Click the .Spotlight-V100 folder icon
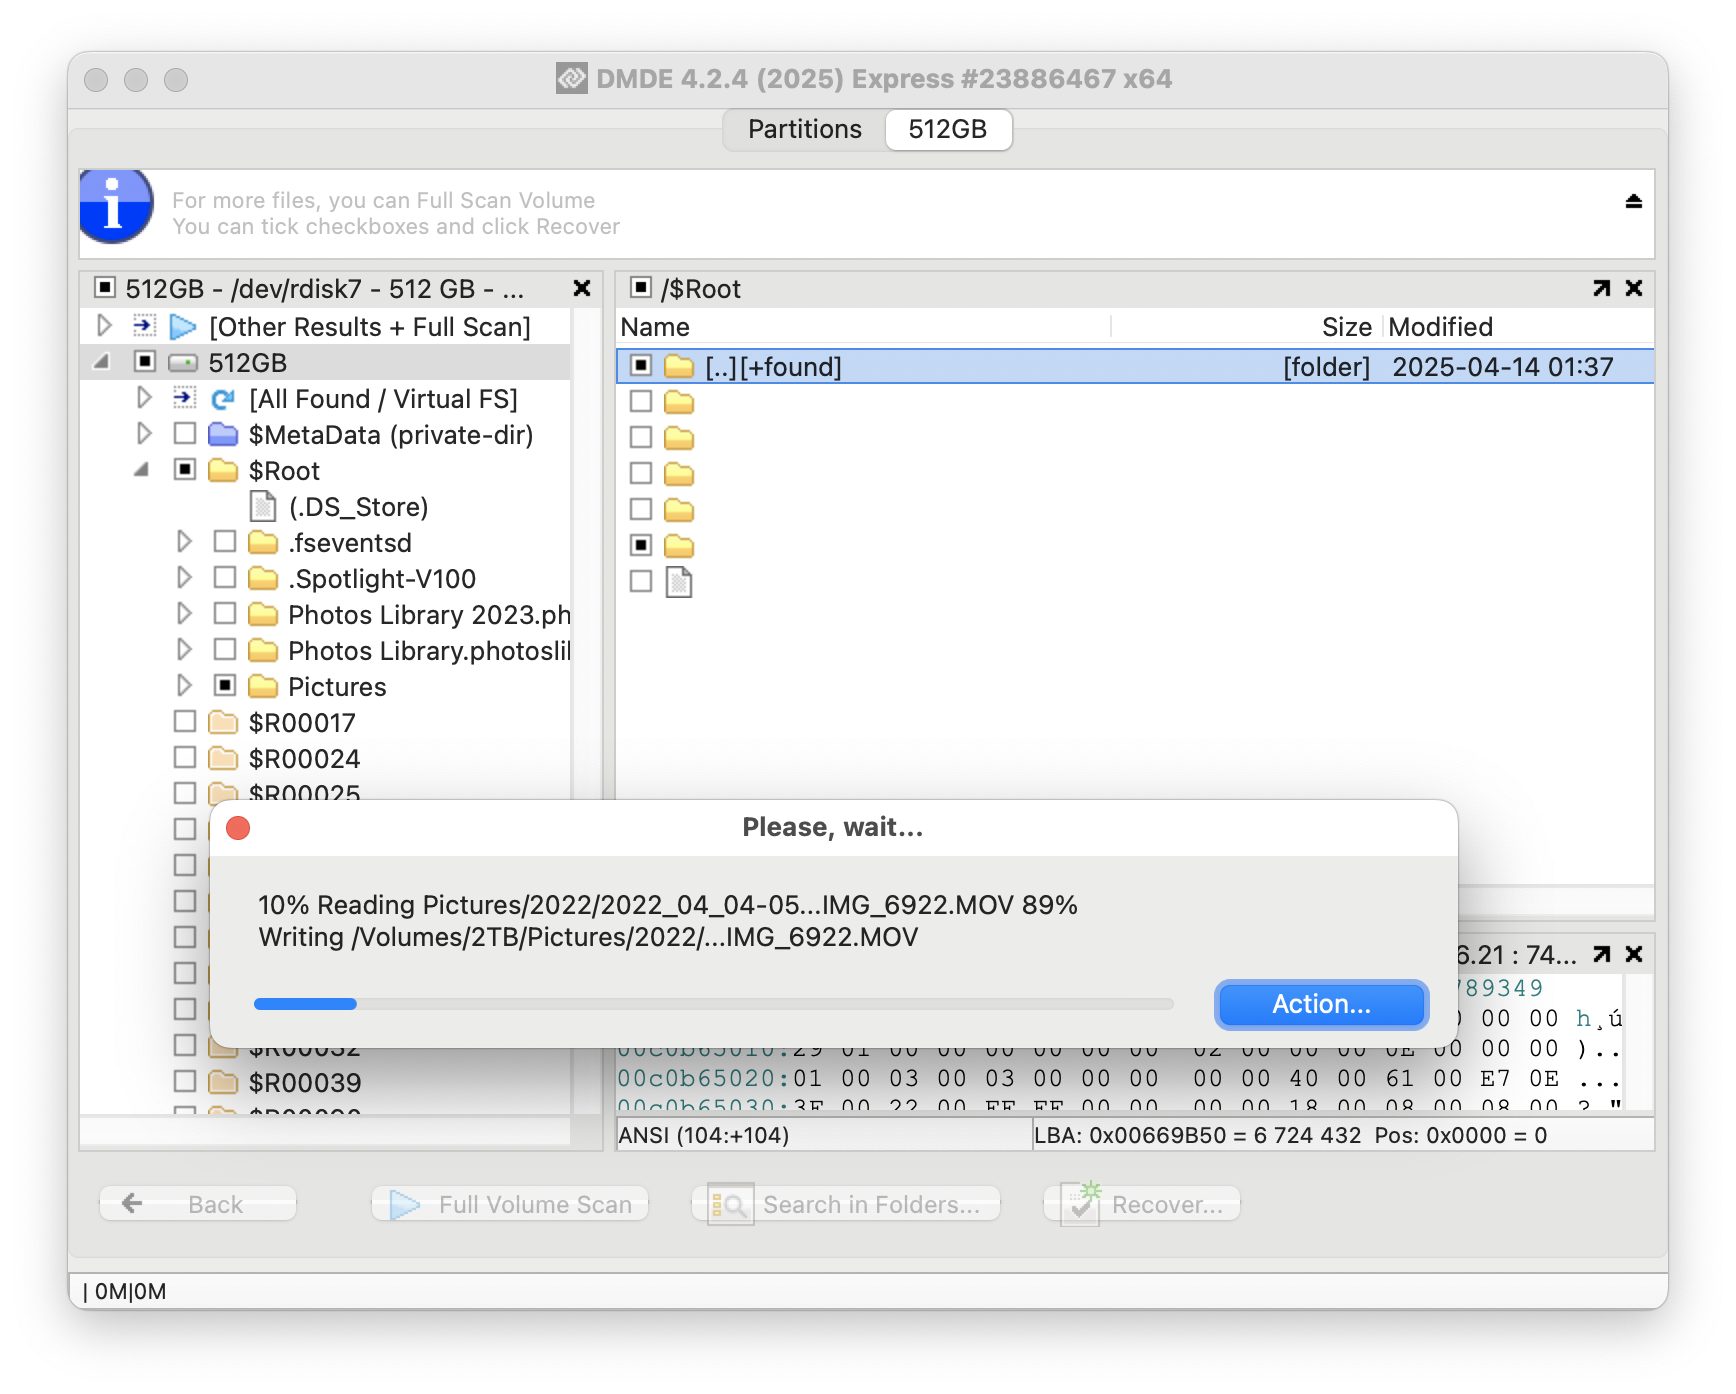Image resolution: width=1736 pixels, height=1394 pixels. 263,578
